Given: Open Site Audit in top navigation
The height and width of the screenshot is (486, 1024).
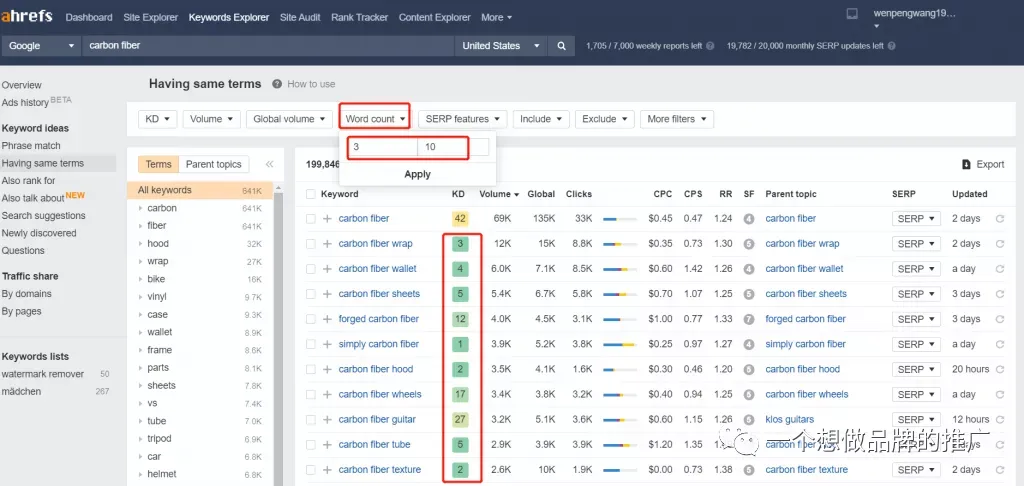Looking at the screenshot, I should point(300,18).
